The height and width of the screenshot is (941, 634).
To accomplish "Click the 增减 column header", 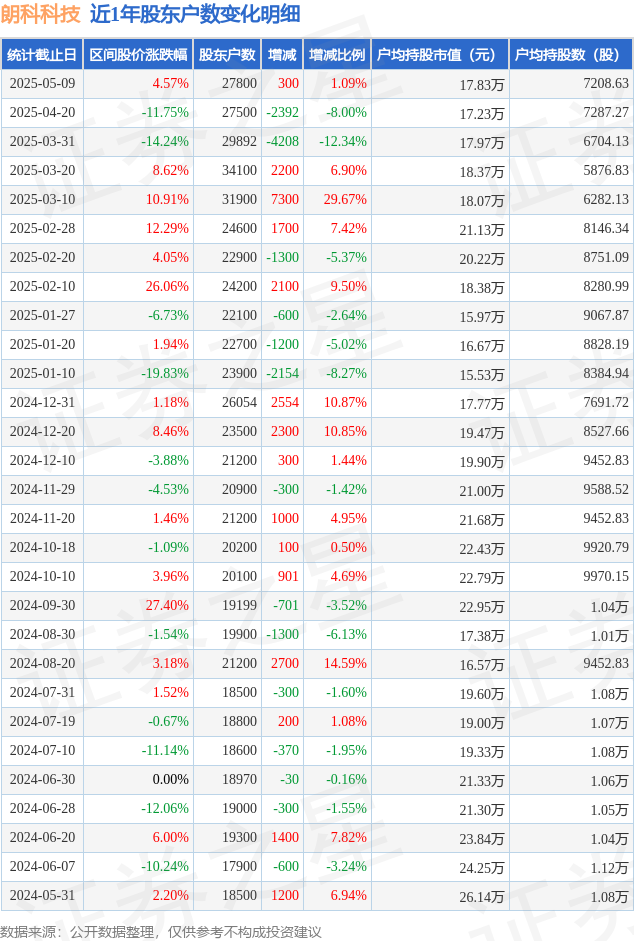I will (x=282, y=55).
